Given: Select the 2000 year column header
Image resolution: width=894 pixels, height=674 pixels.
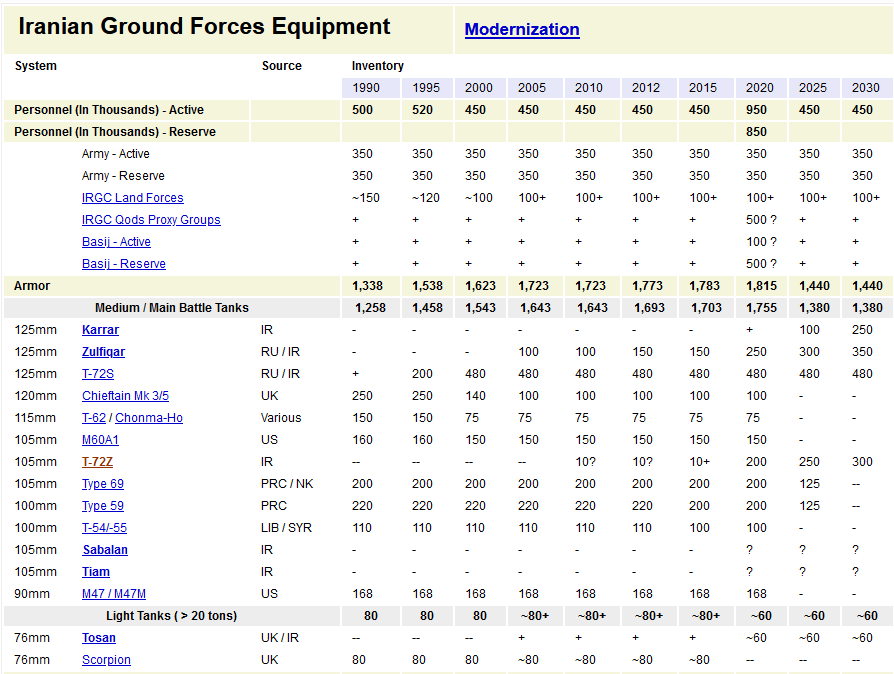Looking at the screenshot, I should click(x=480, y=88).
